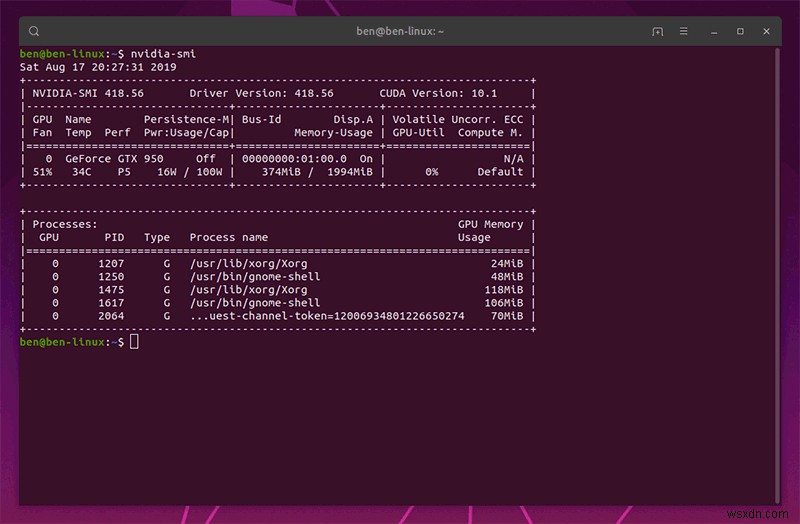Image resolution: width=800 pixels, height=524 pixels.
Task: Maximize the terminal window
Action: point(740,32)
